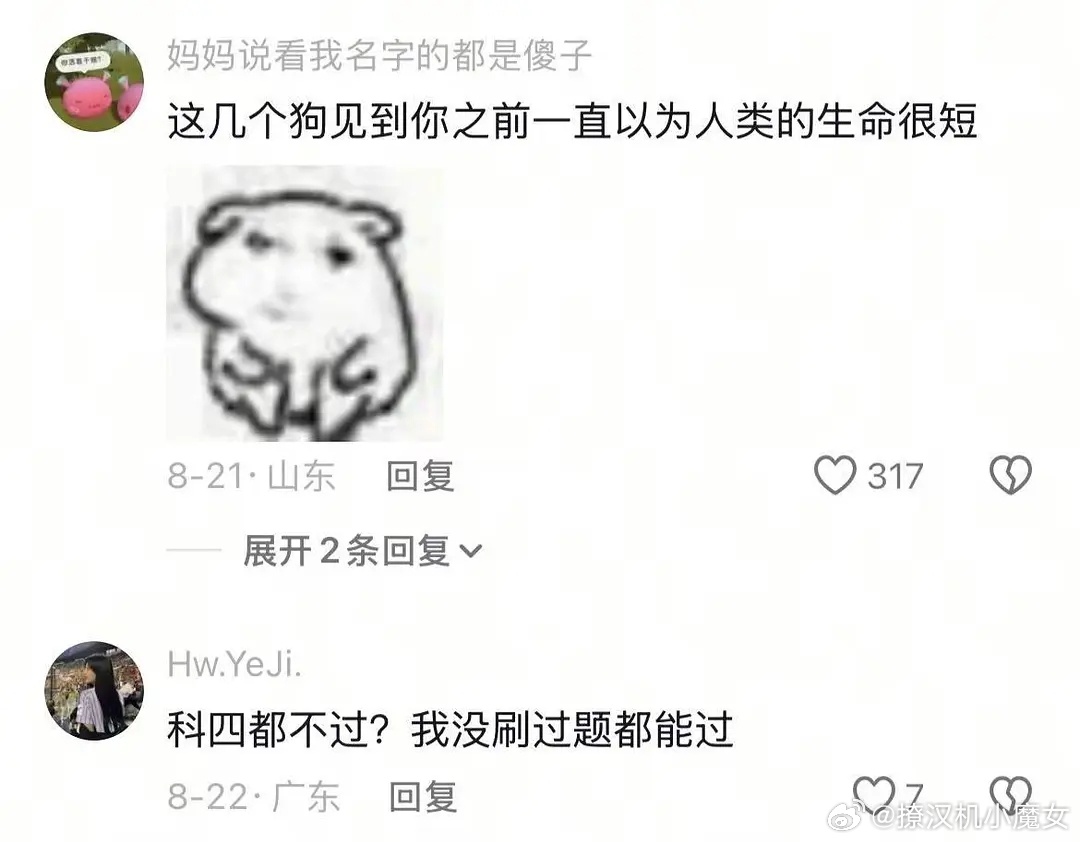Reply to the 8-21 山东 comment

click(420, 476)
